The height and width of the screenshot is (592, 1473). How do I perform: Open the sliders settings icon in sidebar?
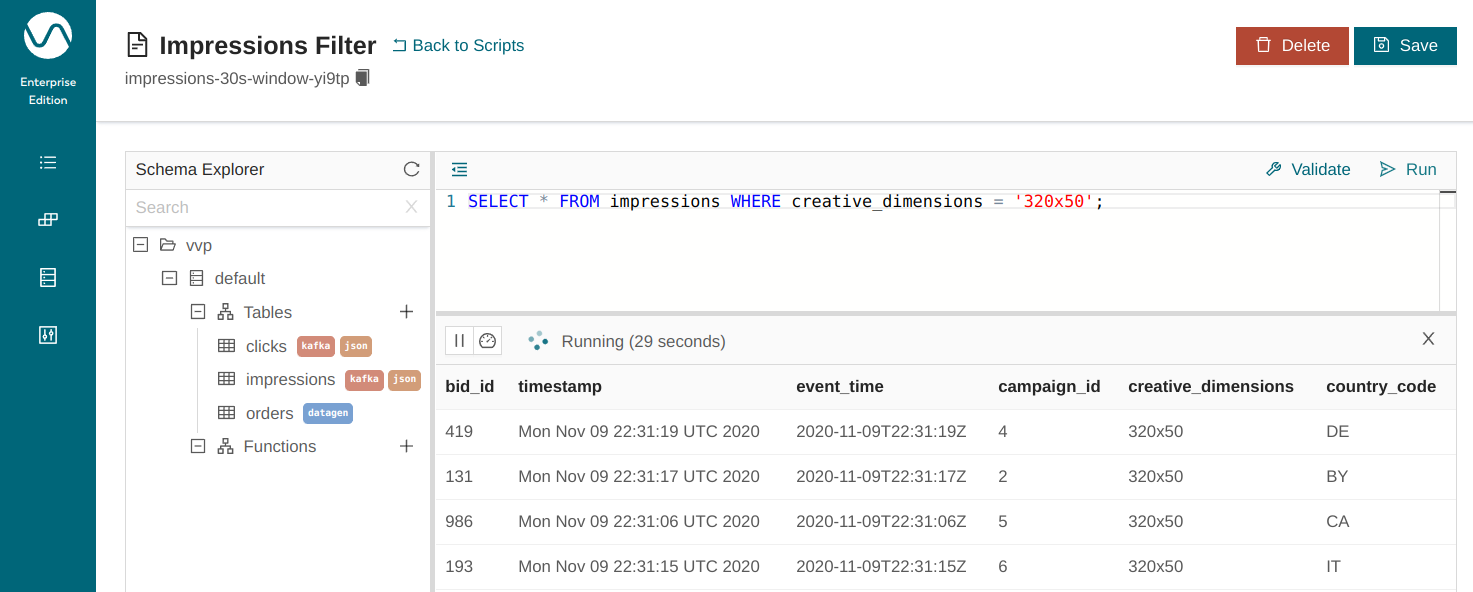click(48, 335)
